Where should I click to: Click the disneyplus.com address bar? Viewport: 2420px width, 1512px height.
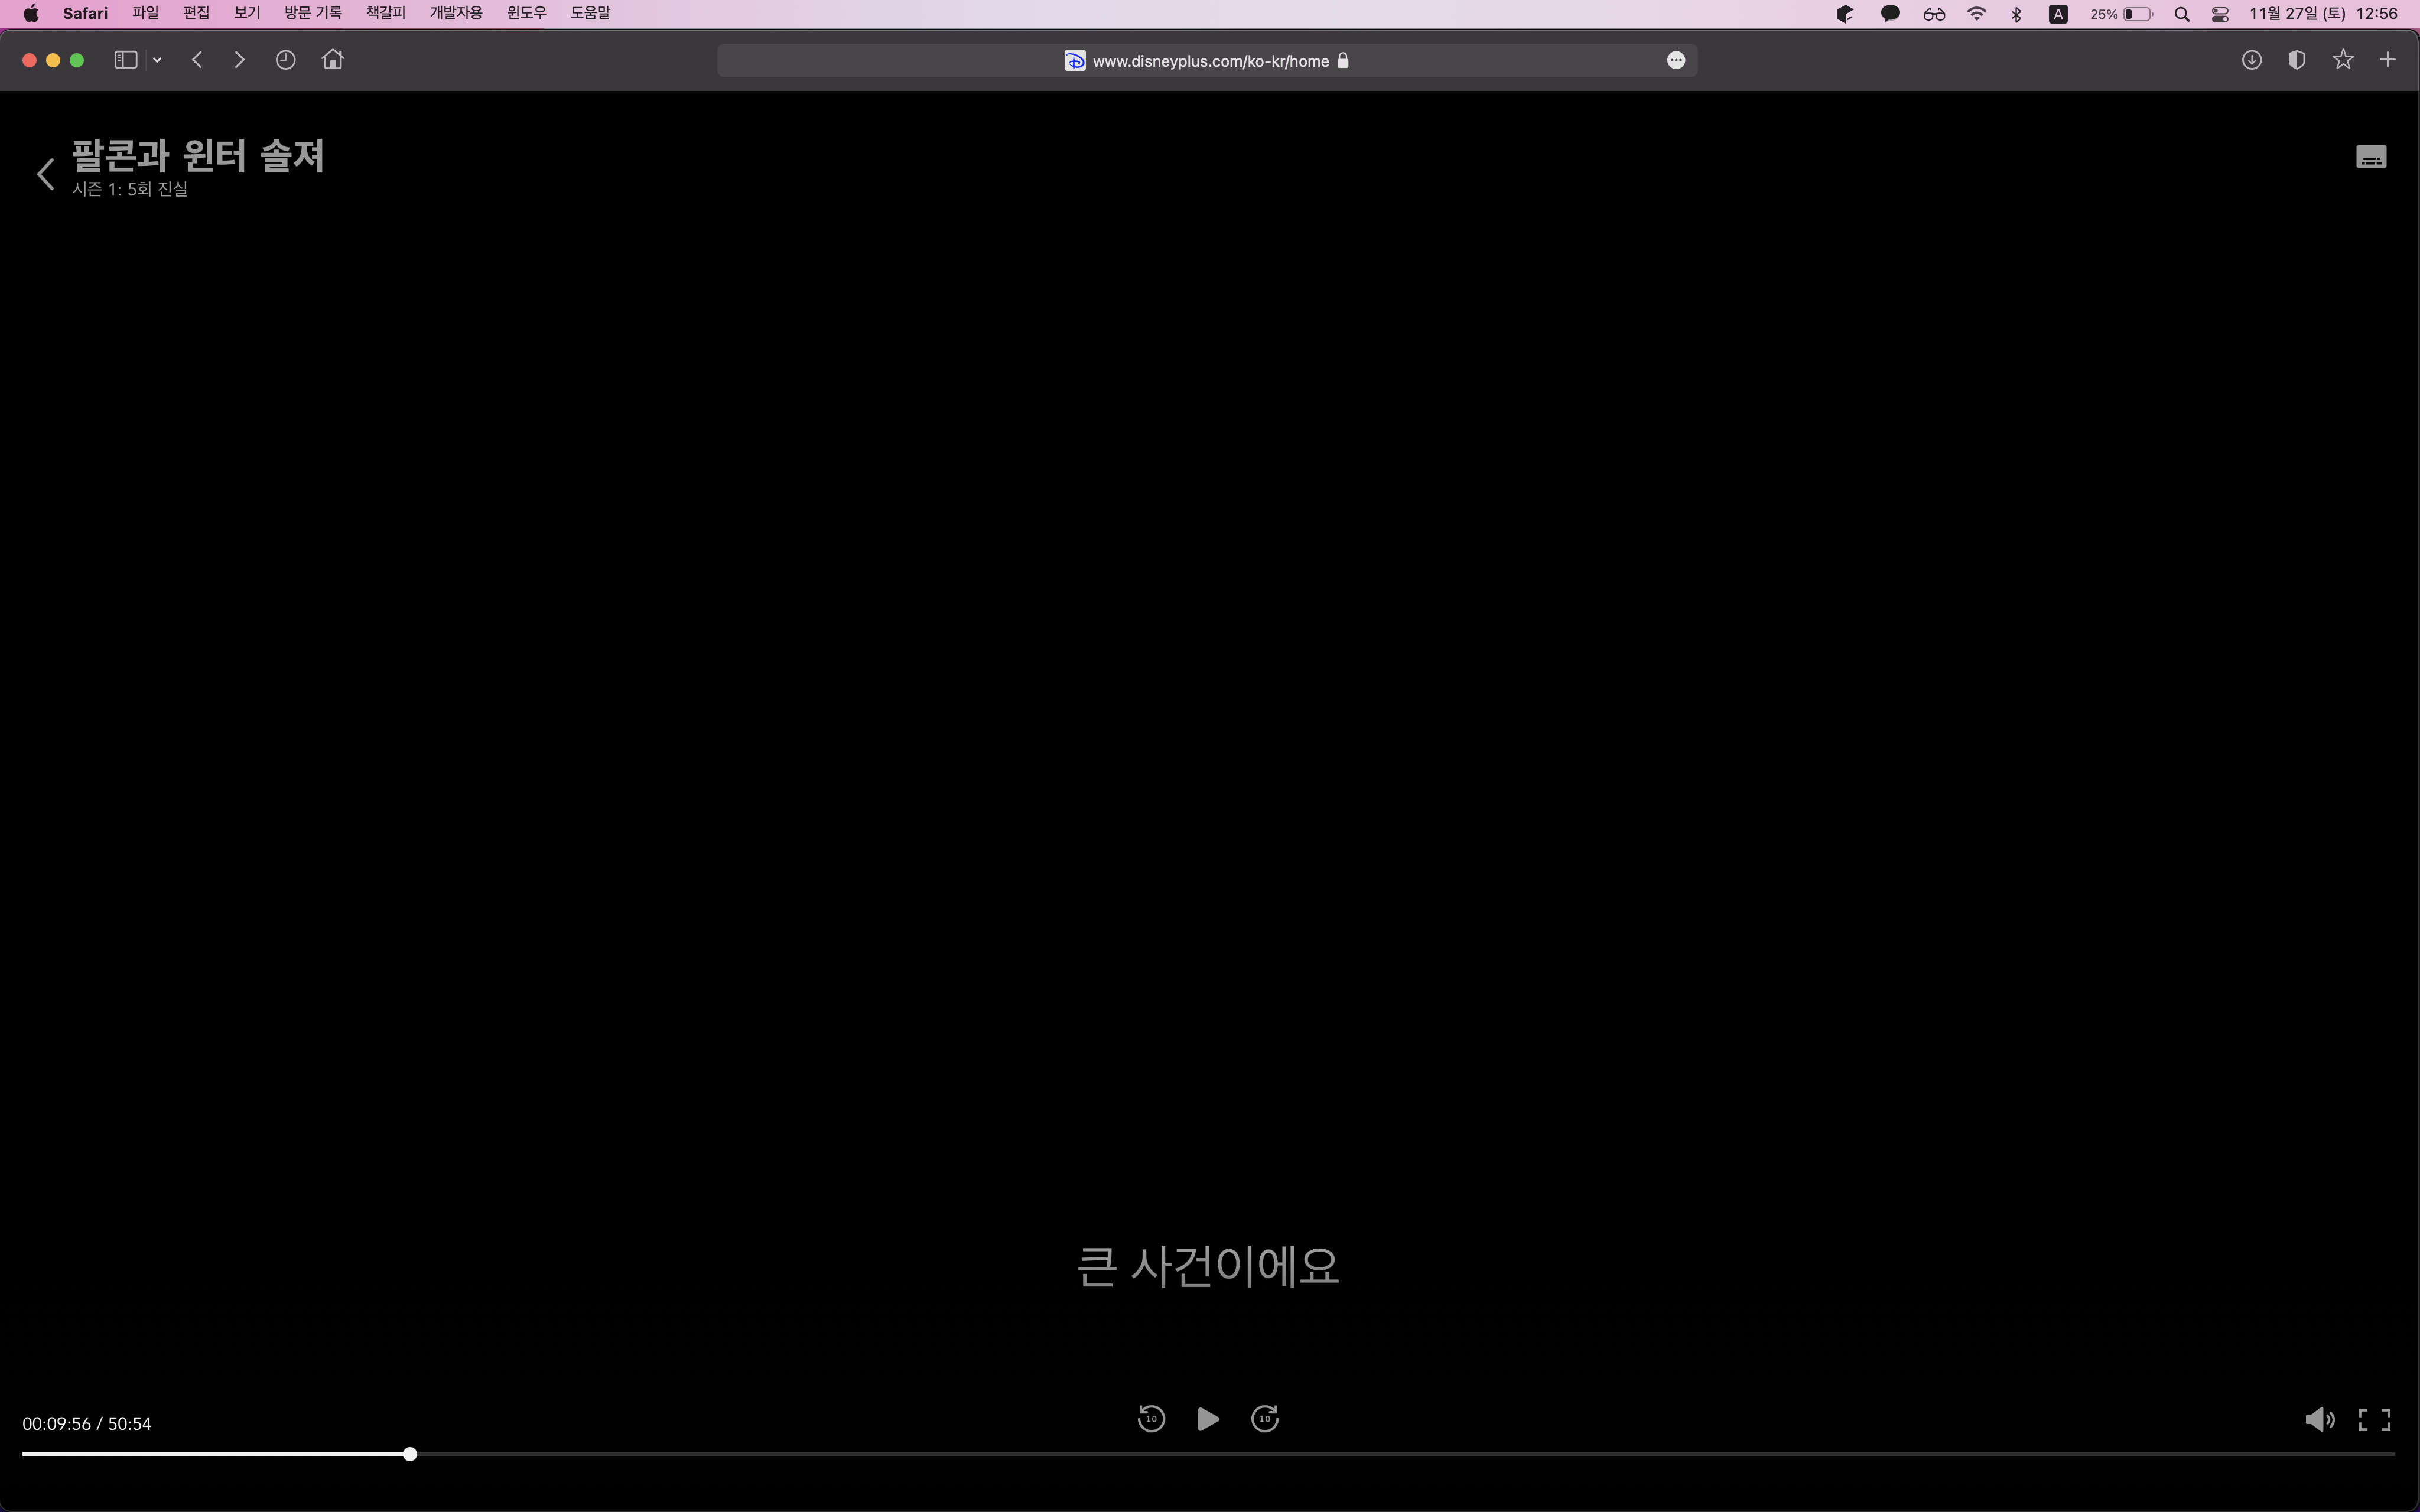(1209, 61)
